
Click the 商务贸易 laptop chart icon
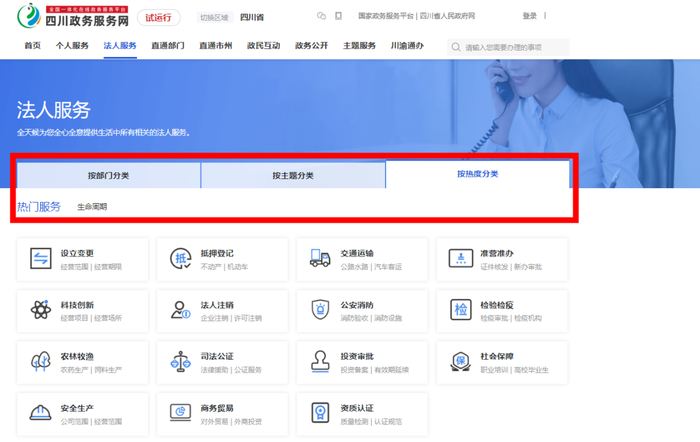tap(180, 413)
